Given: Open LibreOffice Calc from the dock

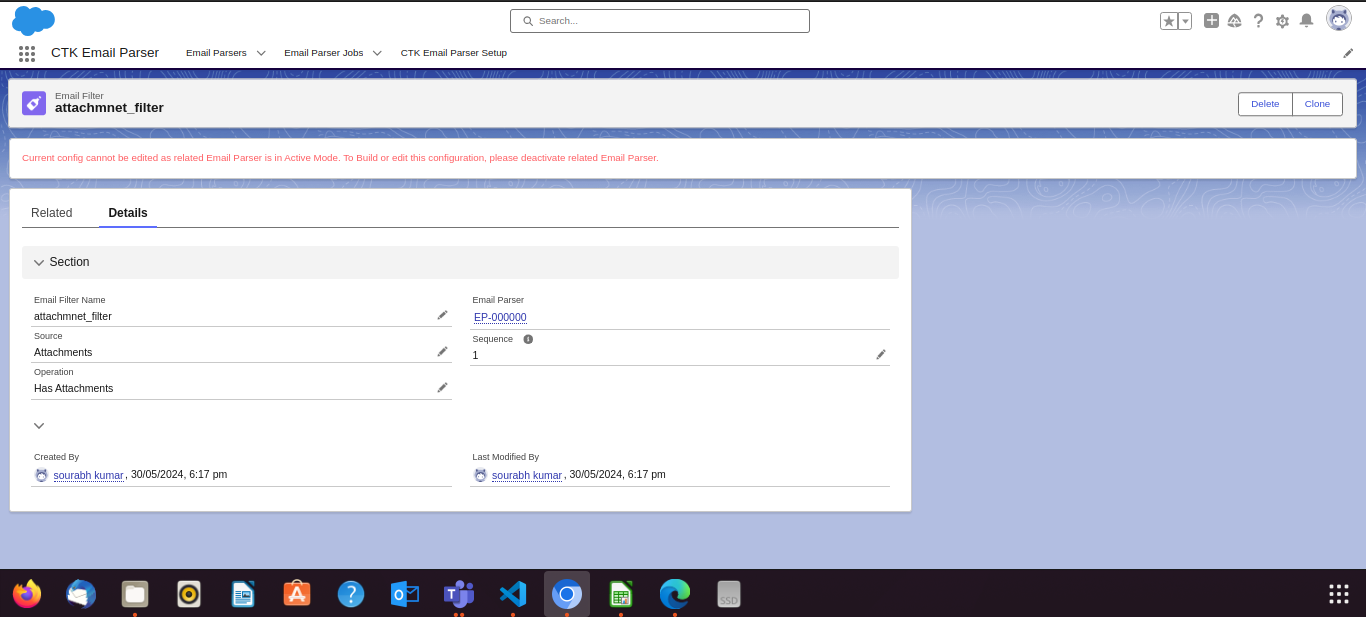Looking at the screenshot, I should pos(621,594).
